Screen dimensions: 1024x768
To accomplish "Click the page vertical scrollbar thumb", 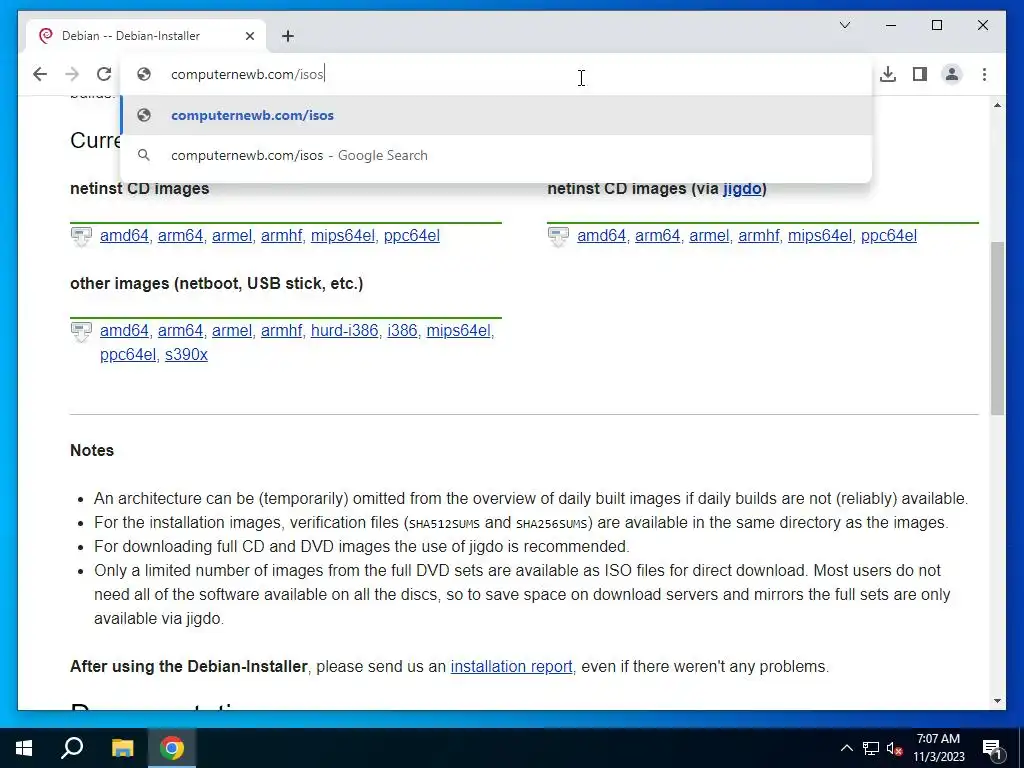I will 997,328.
